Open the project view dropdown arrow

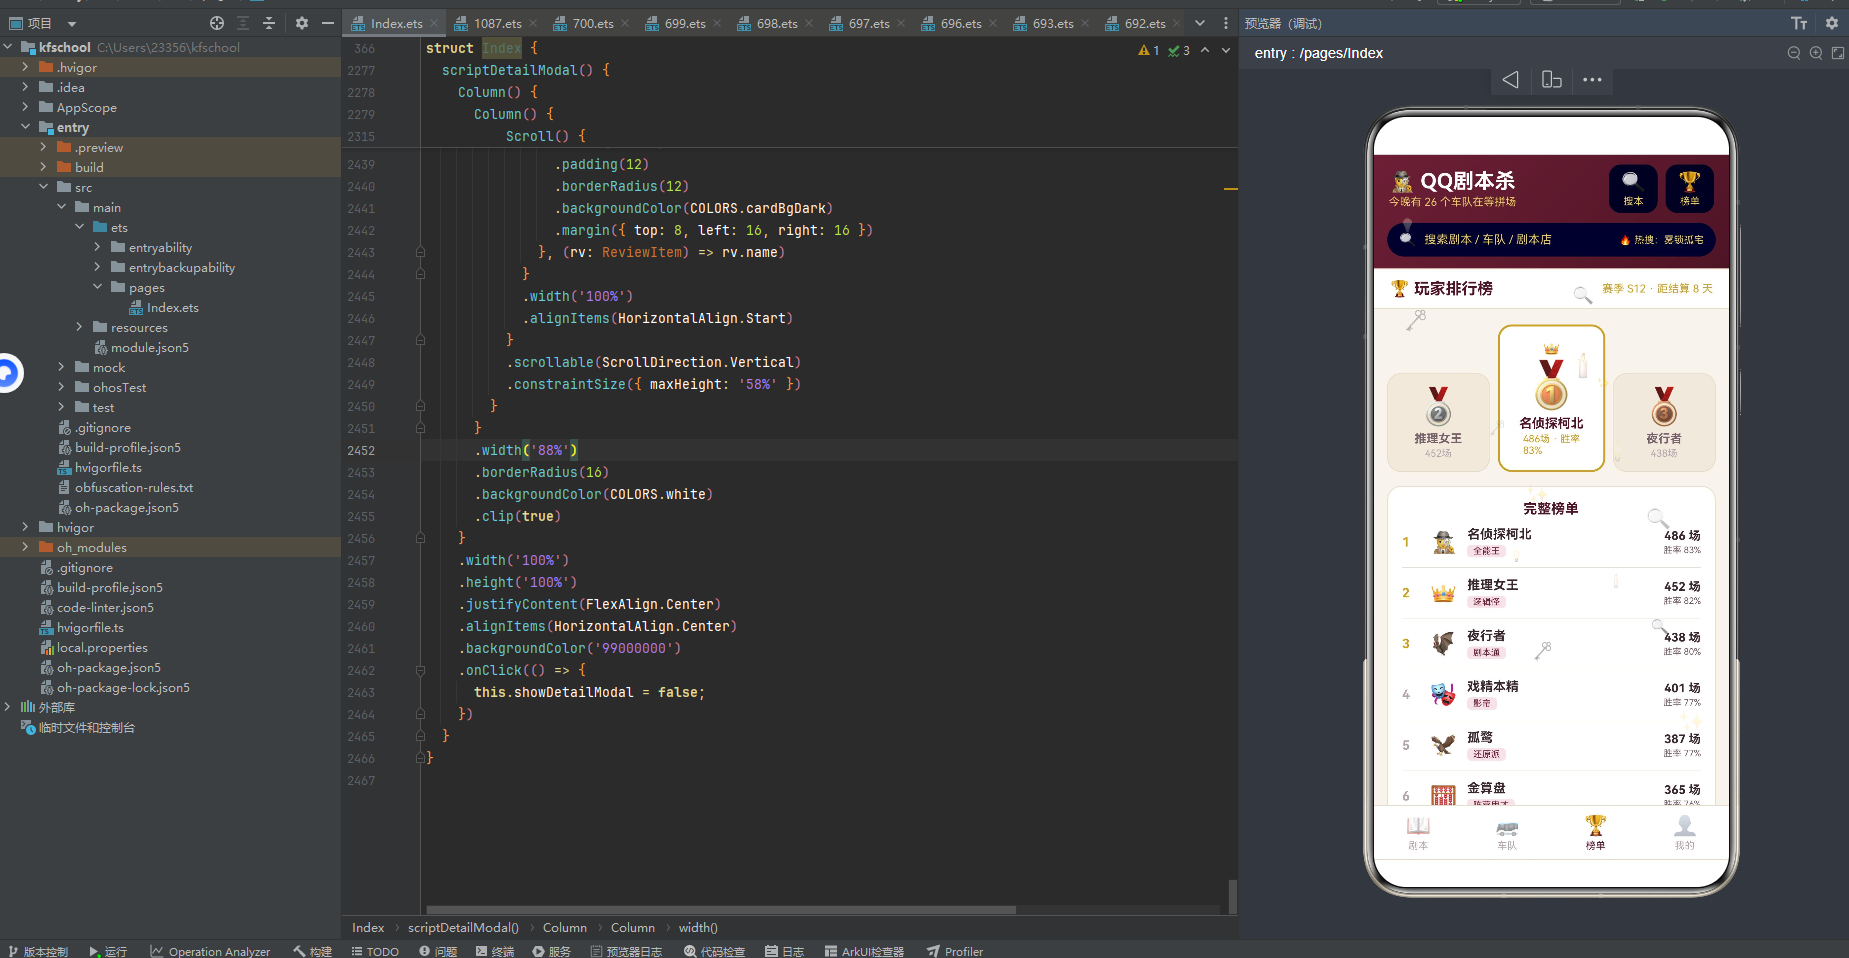pos(72,24)
